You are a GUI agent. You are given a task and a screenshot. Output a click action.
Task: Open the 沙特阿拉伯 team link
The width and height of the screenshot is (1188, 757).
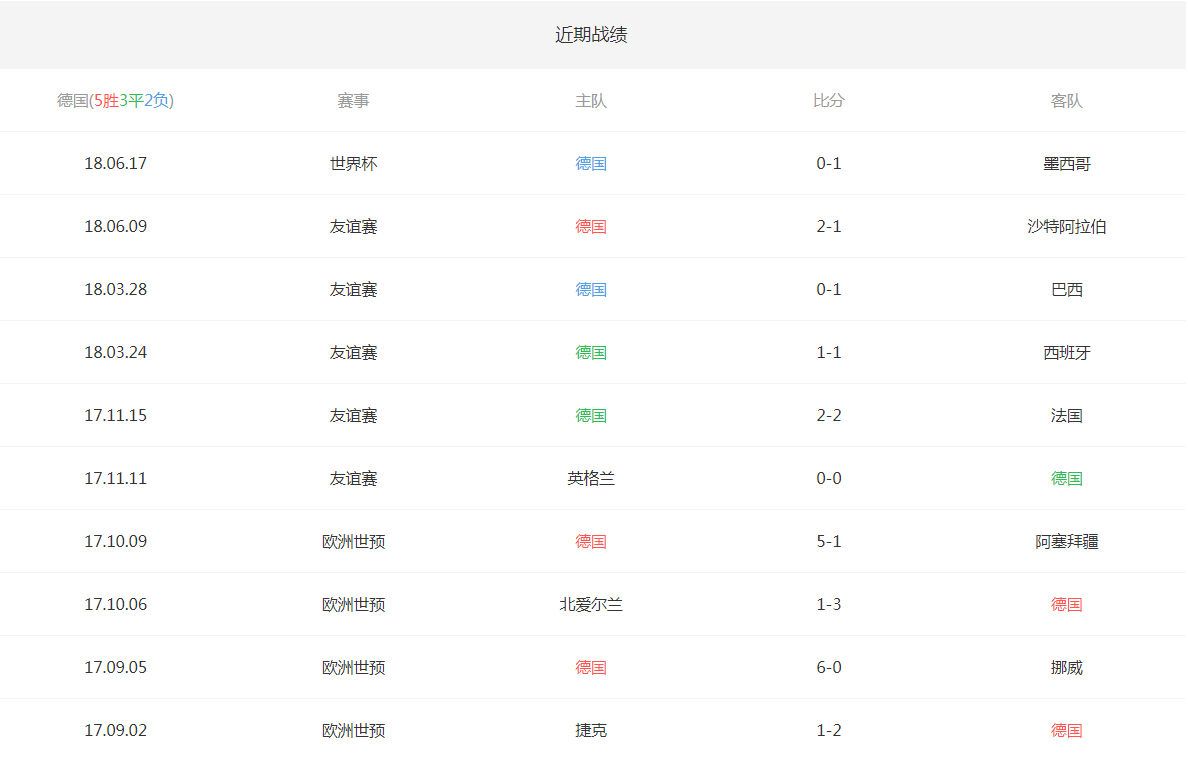coord(1066,226)
